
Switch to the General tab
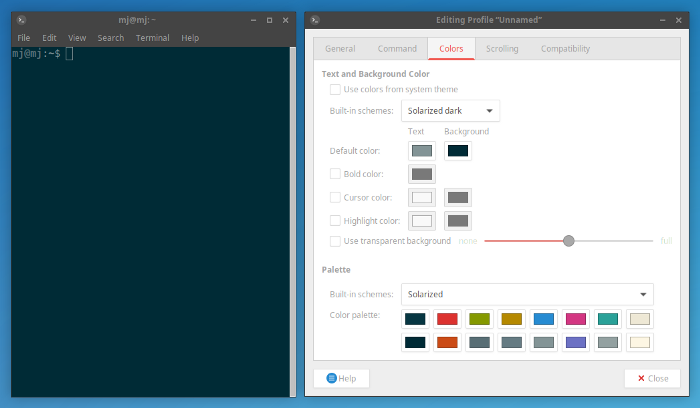point(340,49)
